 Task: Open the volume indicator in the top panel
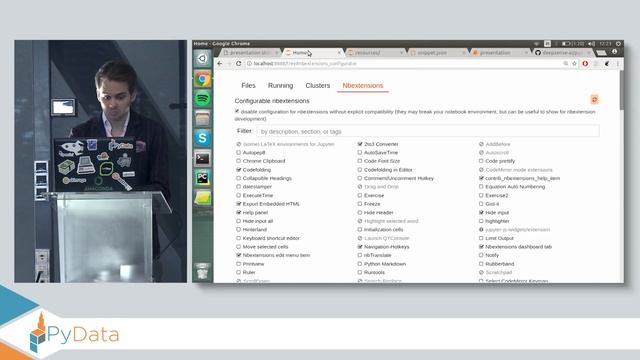[591, 44]
